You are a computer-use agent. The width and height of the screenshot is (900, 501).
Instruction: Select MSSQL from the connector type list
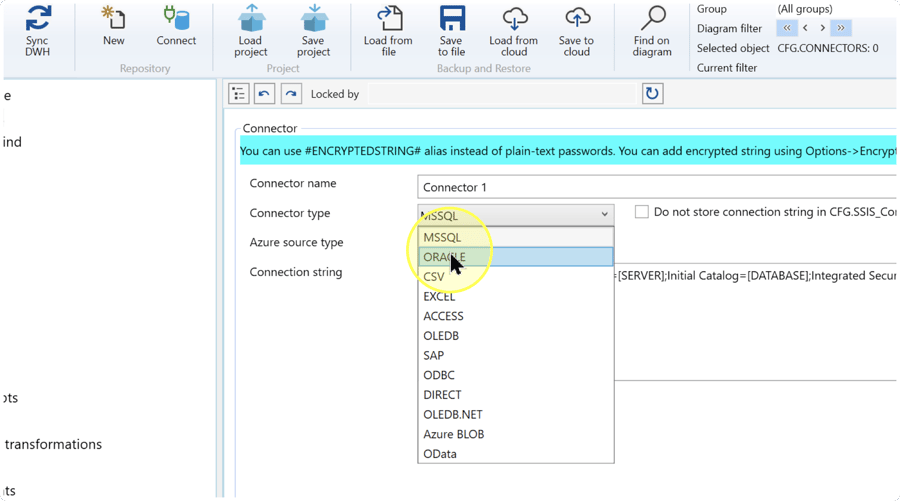pos(515,237)
